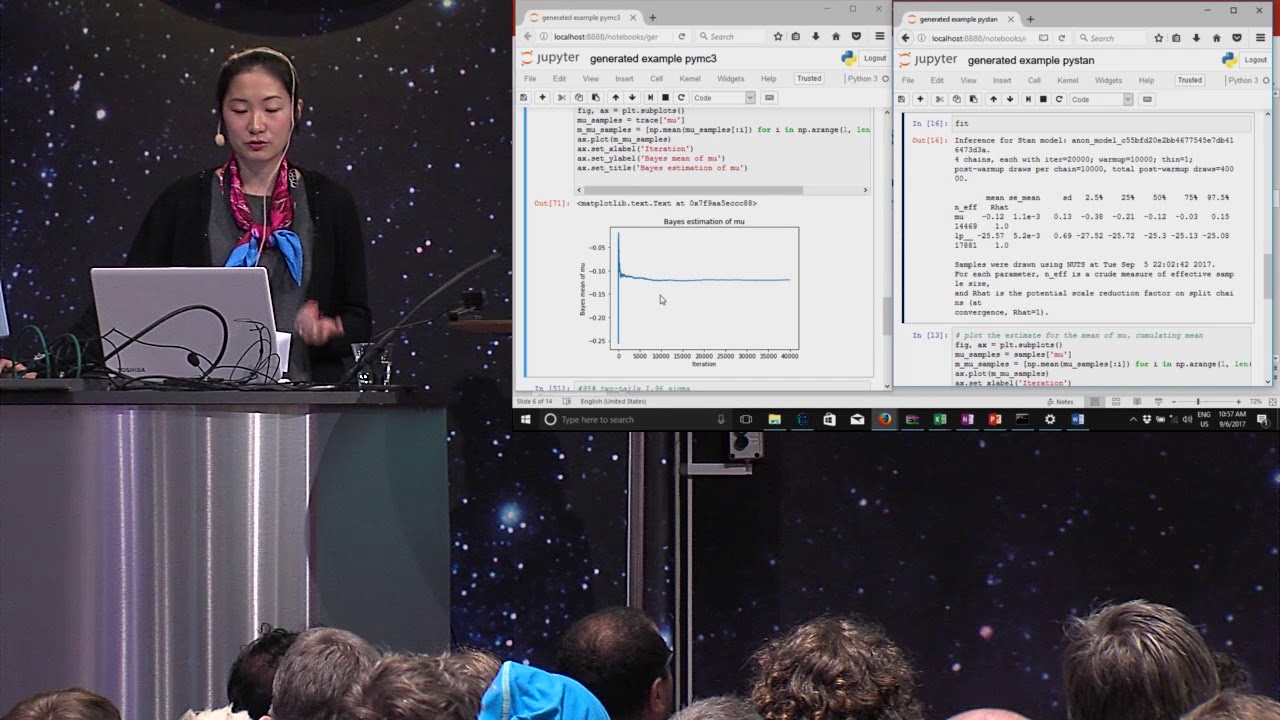Select the 'generated example pystan' browser tab
Image resolution: width=1280 pixels, height=720 pixels.
point(959,19)
